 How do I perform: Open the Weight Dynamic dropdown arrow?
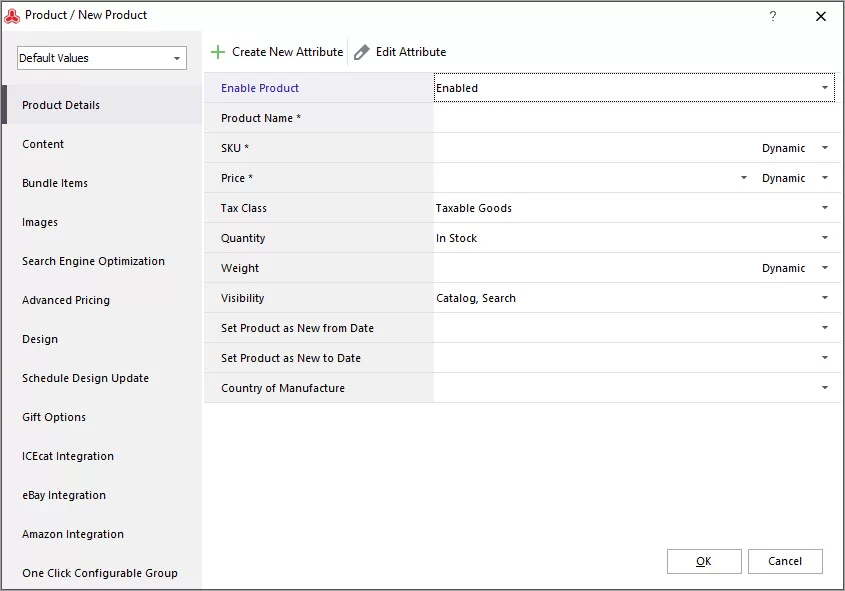pos(825,268)
